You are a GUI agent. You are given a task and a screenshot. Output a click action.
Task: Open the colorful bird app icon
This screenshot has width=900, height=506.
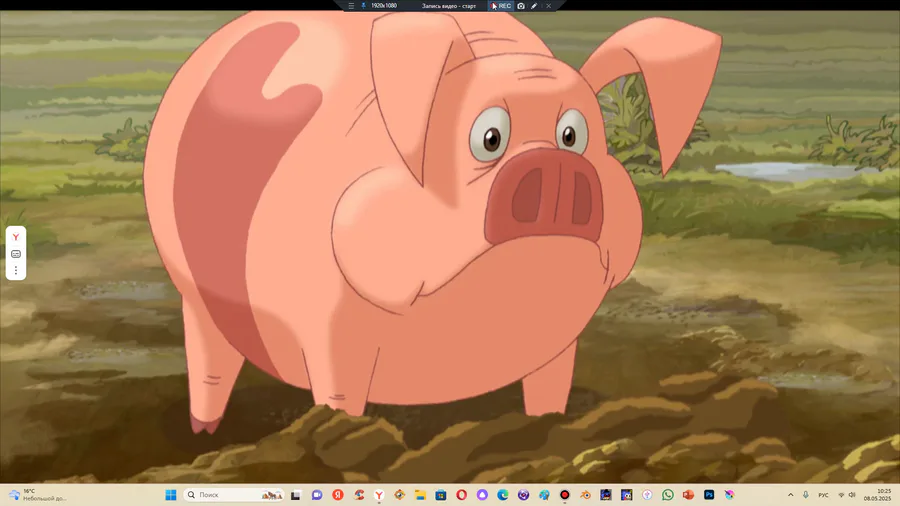[730, 495]
